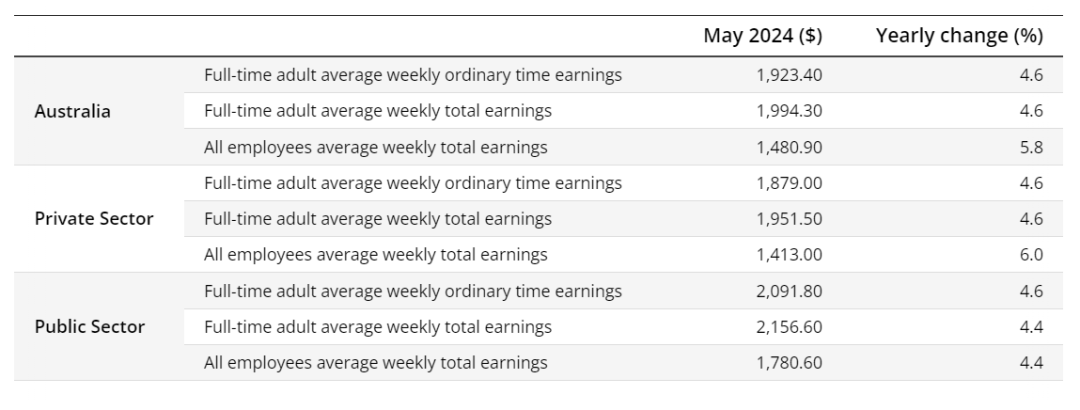Select Australia's All employees average weekly total earnings label
Screen dimensions: 1080x410
(375, 147)
